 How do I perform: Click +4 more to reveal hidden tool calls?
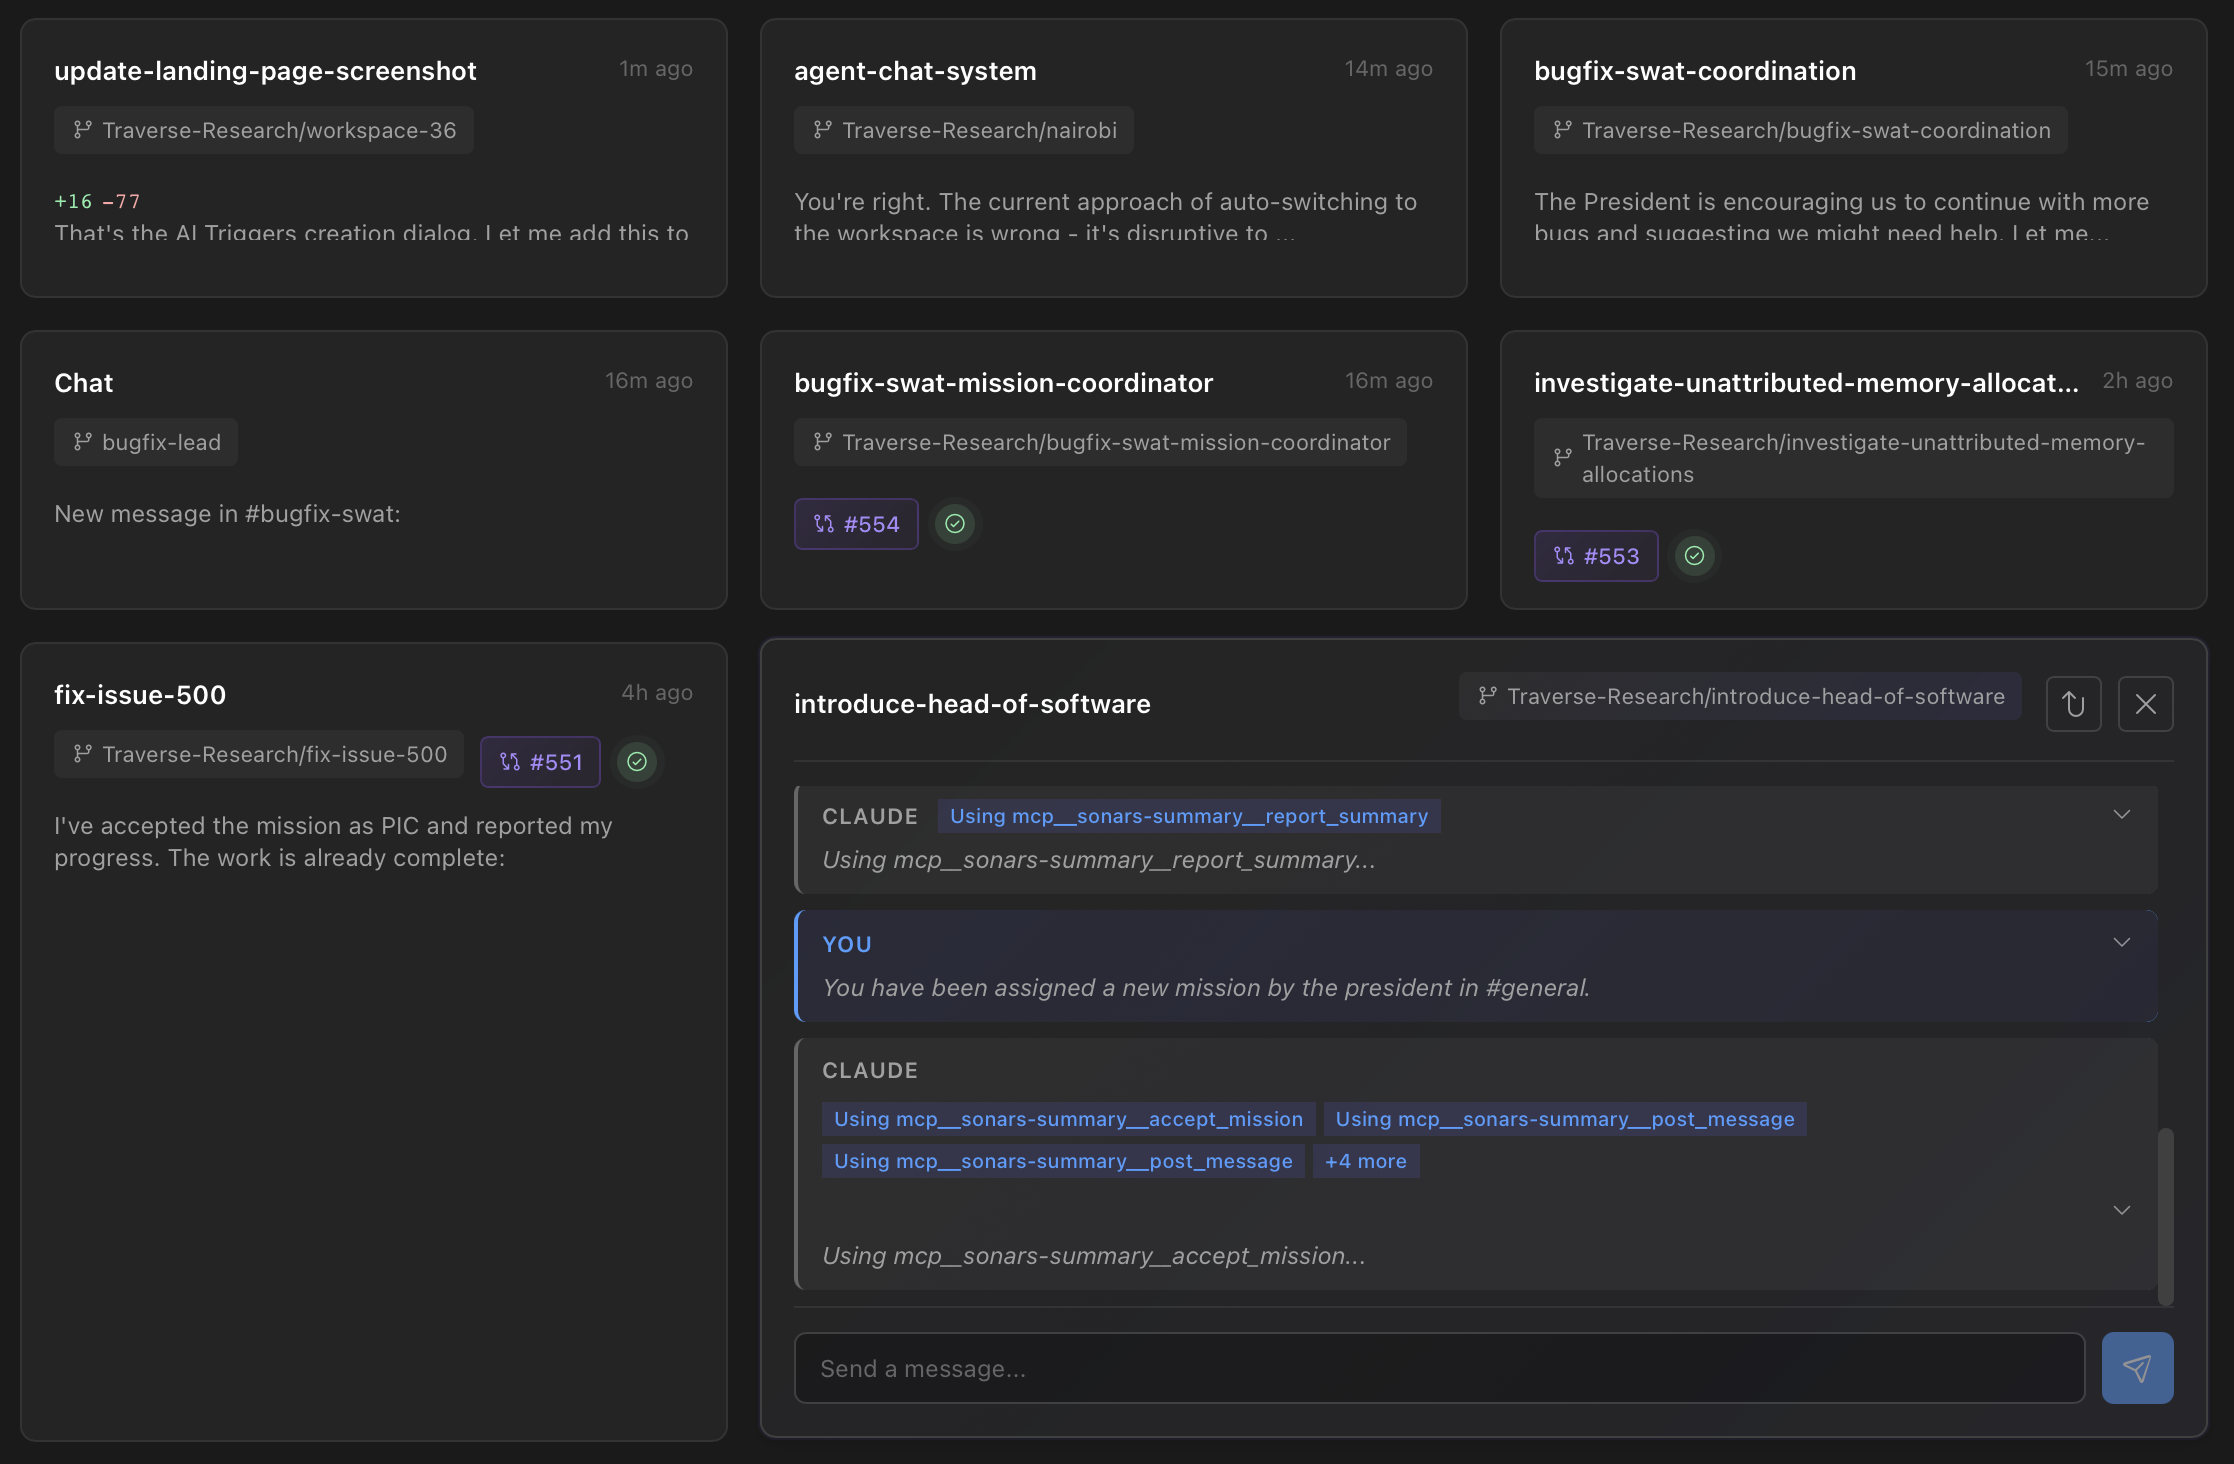[1366, 1160]
